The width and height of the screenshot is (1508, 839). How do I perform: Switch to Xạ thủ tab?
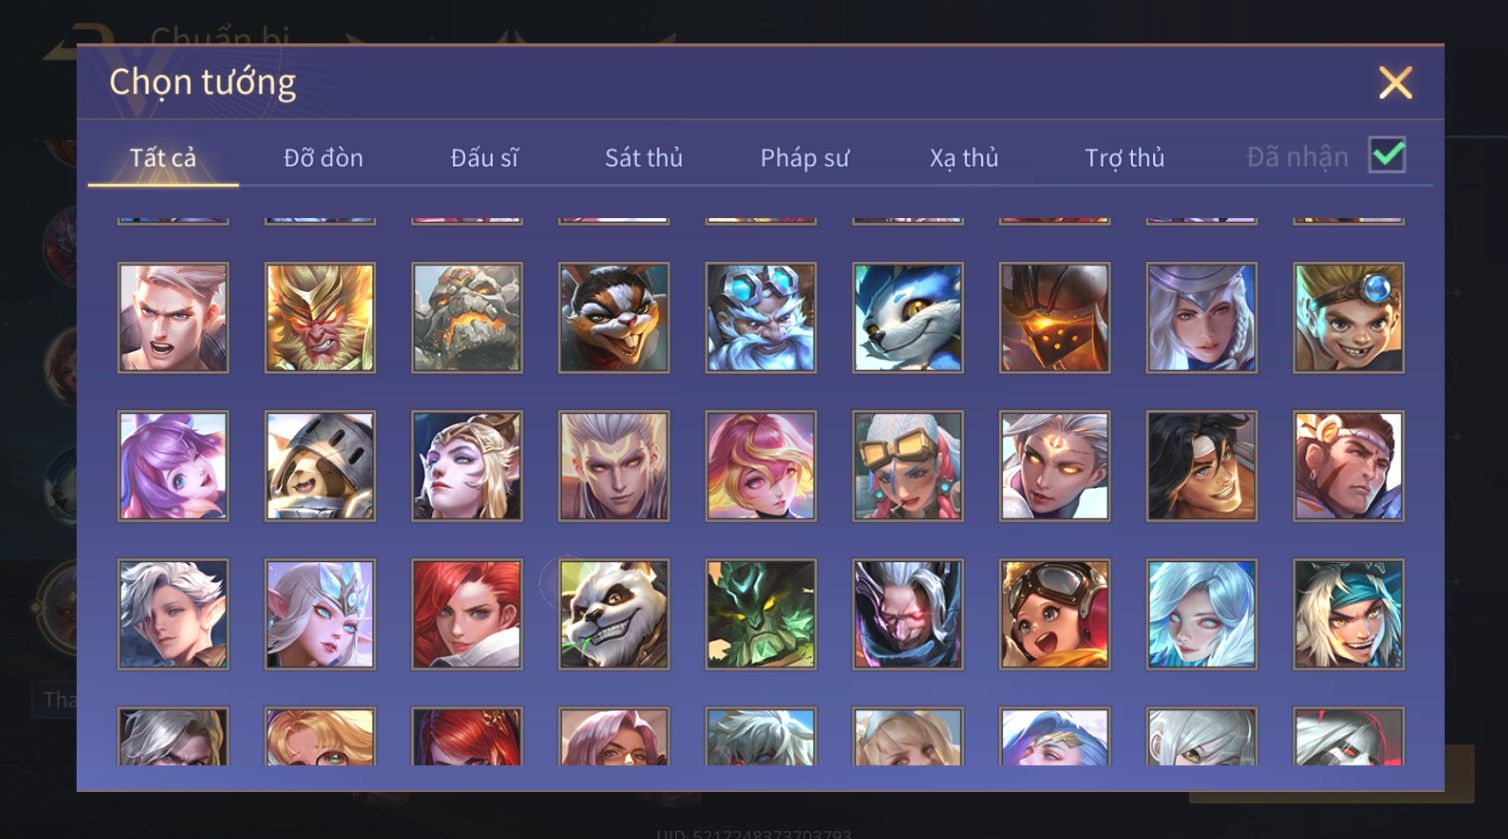pos(964,158)
